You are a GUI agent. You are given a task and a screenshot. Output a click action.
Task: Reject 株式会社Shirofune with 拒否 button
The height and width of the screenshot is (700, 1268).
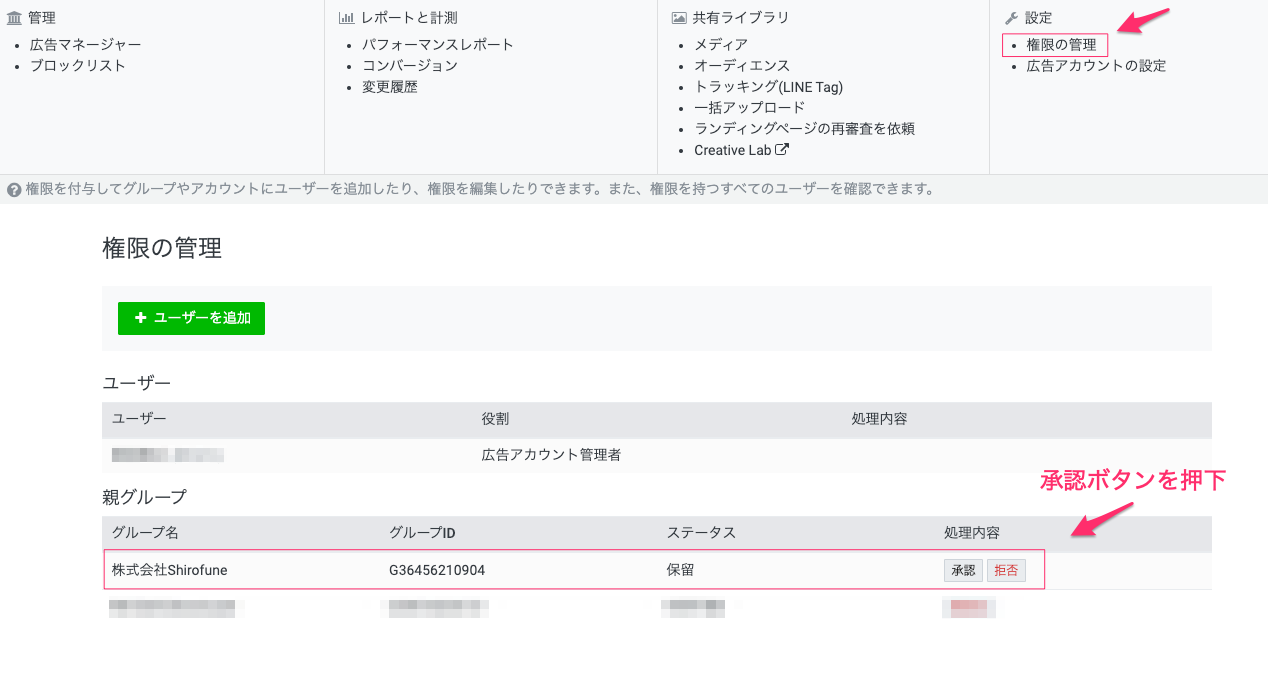[1006, 570]
